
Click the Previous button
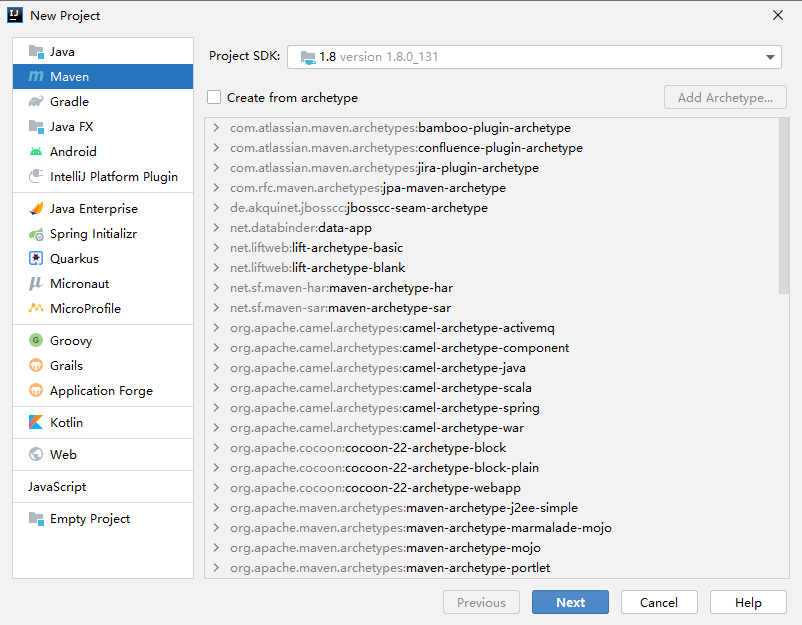[481, 602]
